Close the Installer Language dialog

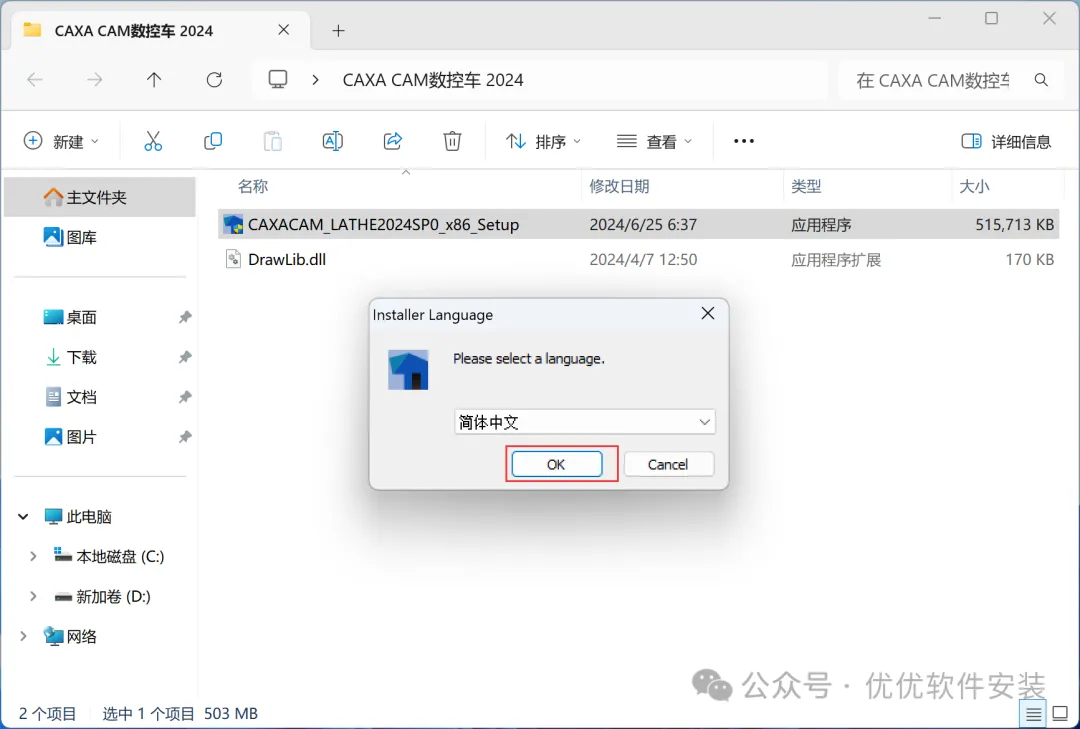click(x=707, y=314)
